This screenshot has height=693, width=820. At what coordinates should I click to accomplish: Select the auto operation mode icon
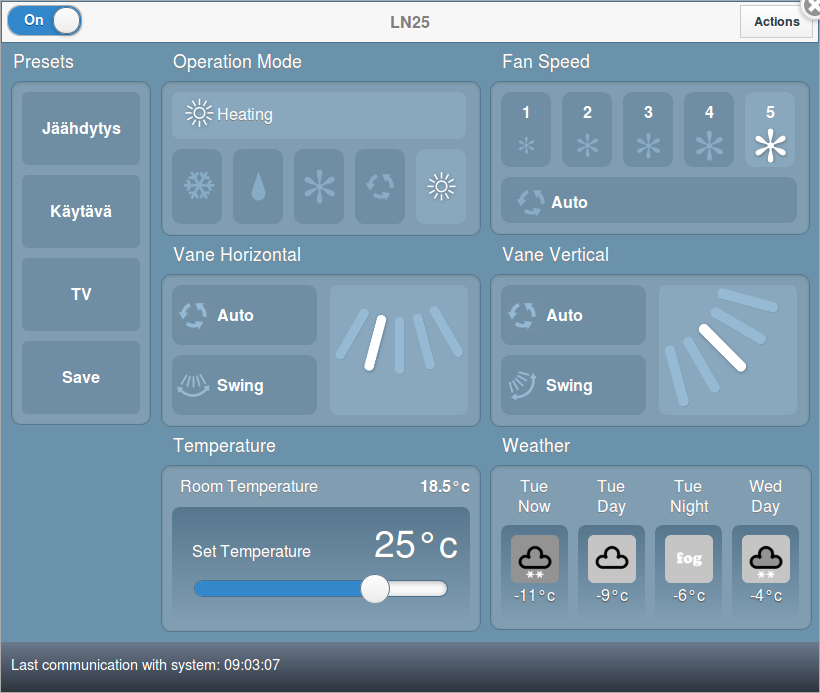pyautogui.click(x=380, y=187)
